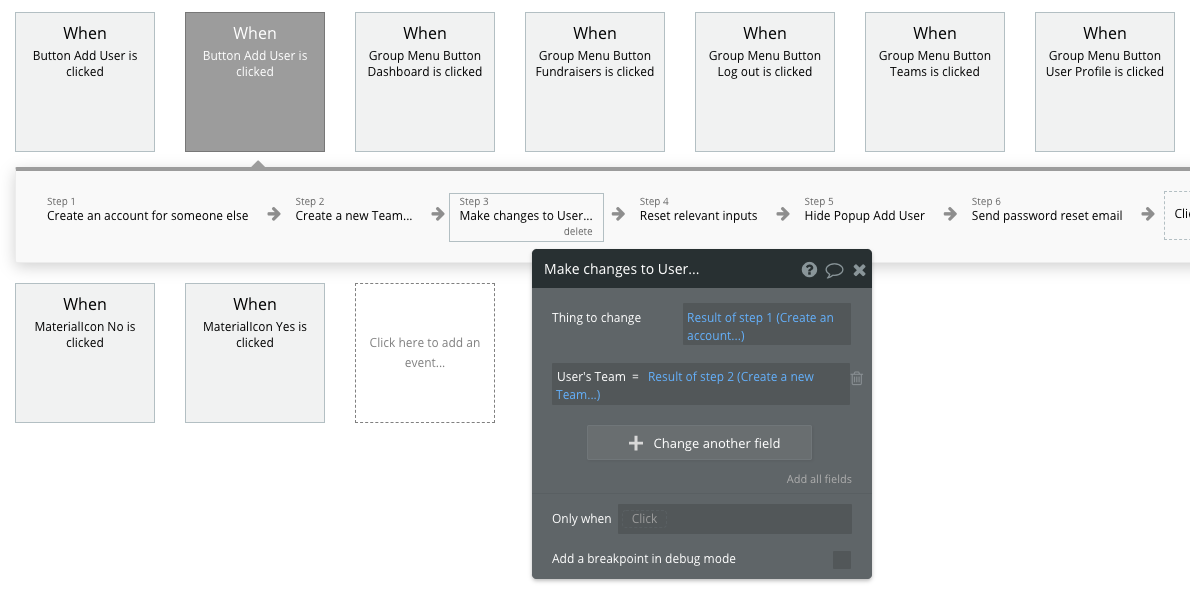Edit the User's Team value expression
The width and height of the screenshot is (1190, 611).
pos(731,385)
